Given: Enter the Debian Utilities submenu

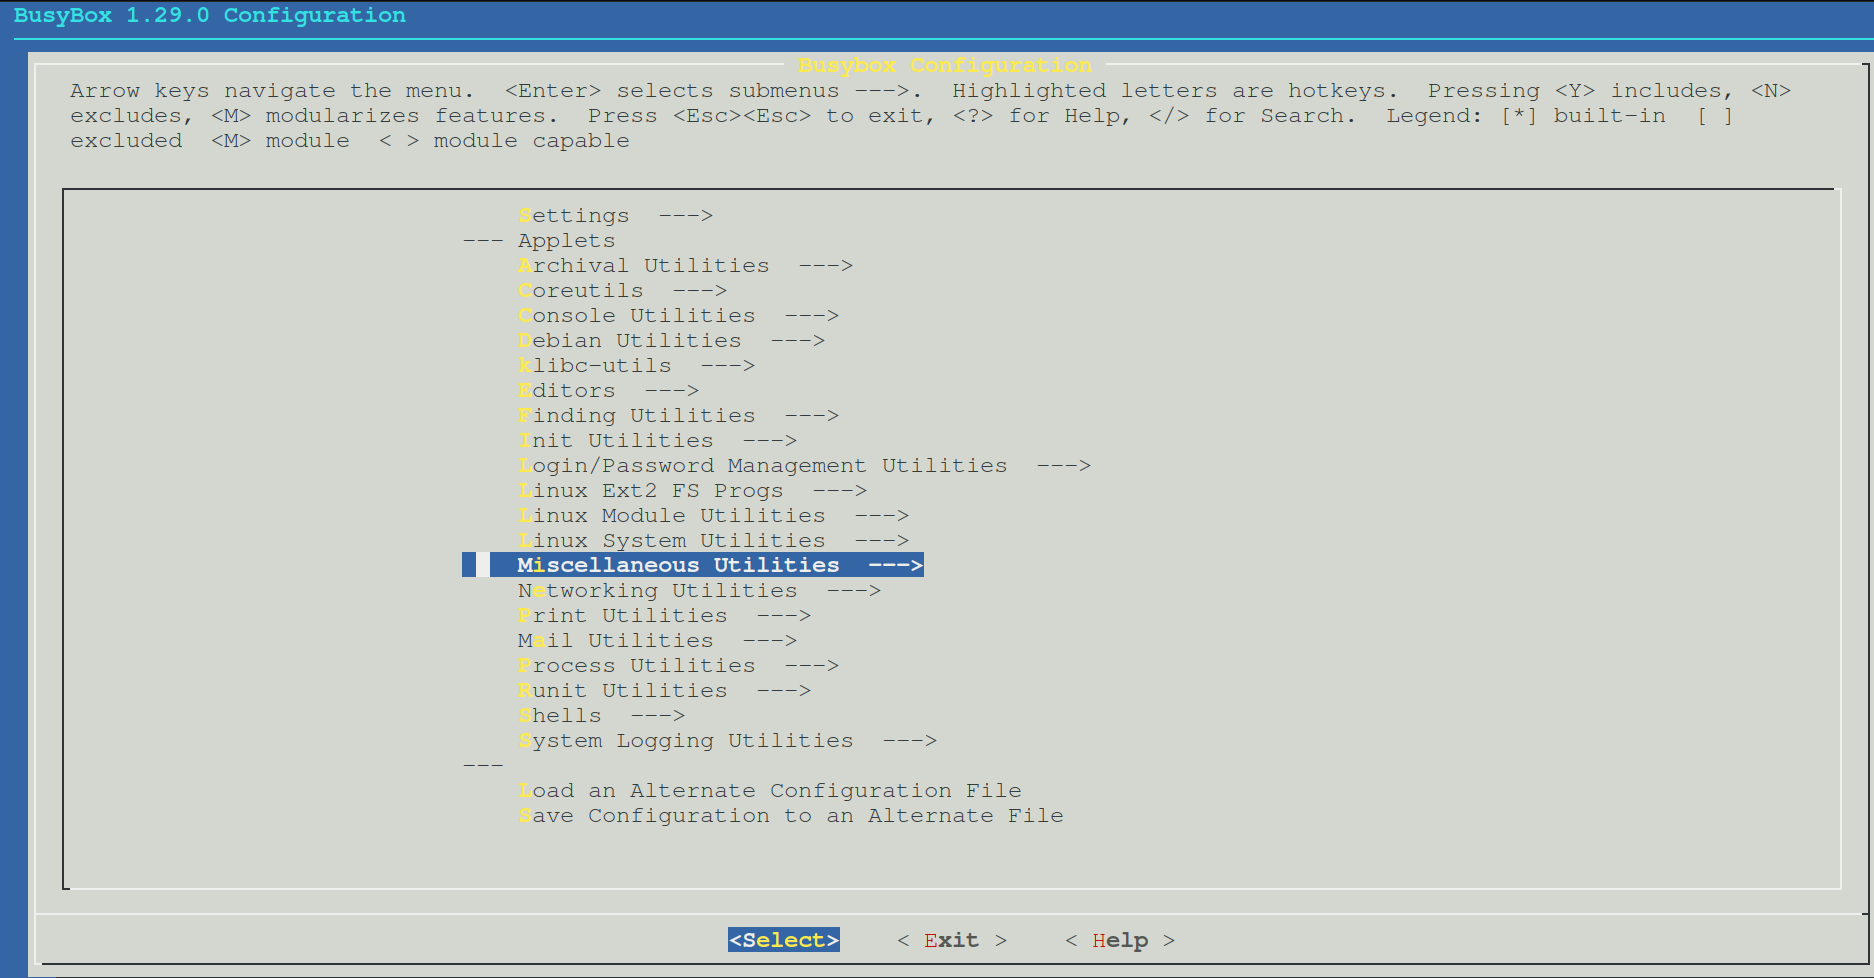Looking at the screenshot, I should point(629,340).
